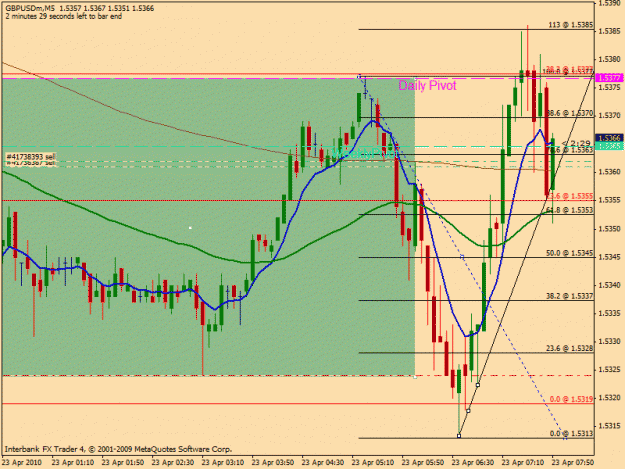625x469 pixels.
Task: Click the dark 1.5366 current price tag
Action: 609,138
